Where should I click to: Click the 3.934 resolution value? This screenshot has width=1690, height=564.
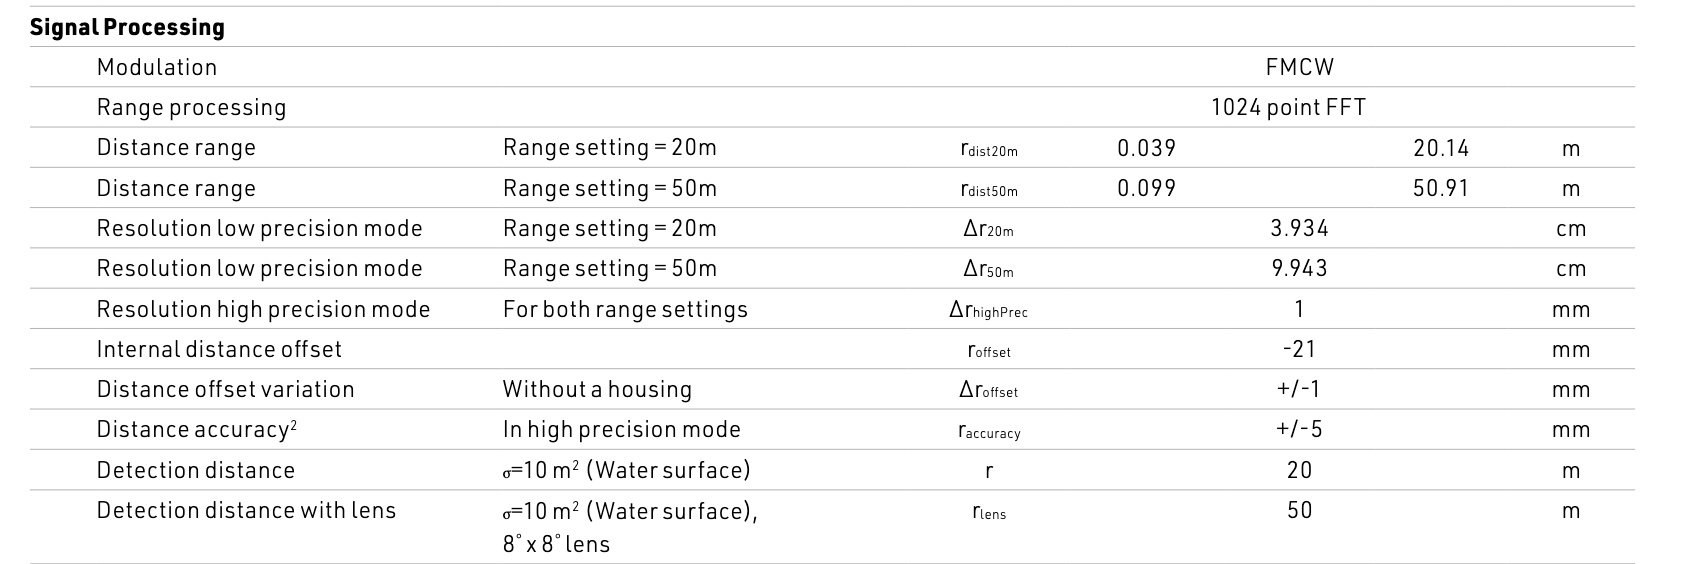click(x=1299, y=228)
